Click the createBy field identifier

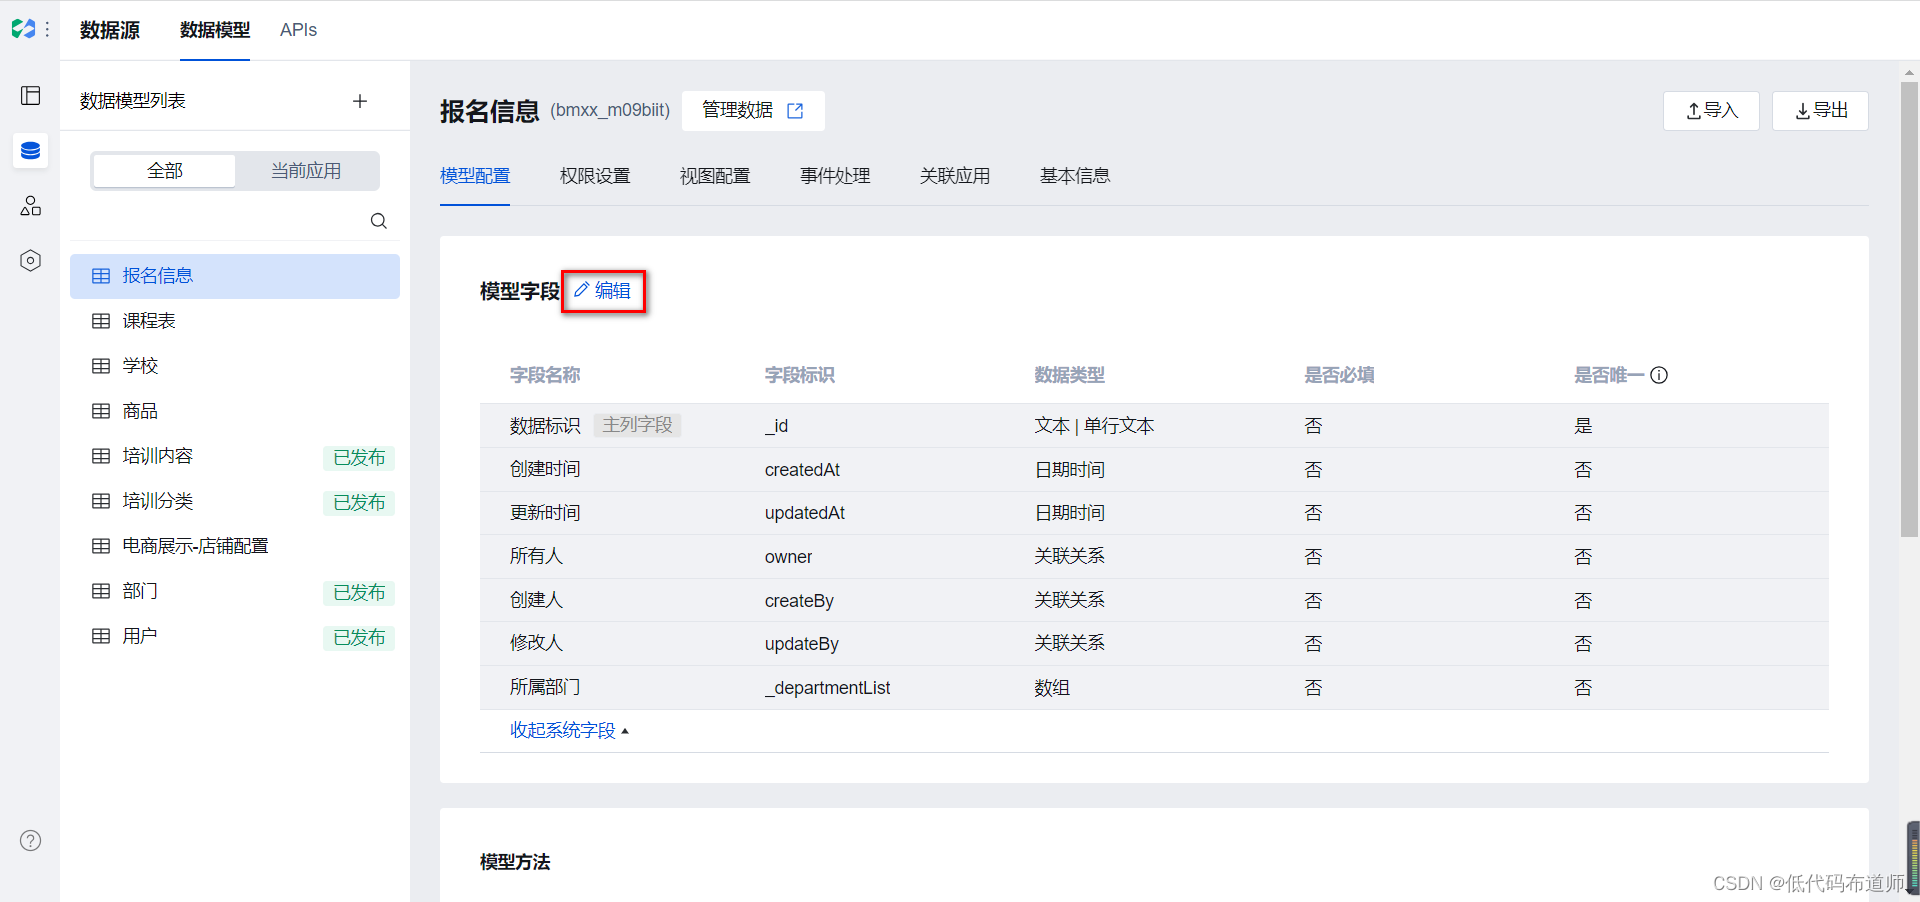click(799, 601)
